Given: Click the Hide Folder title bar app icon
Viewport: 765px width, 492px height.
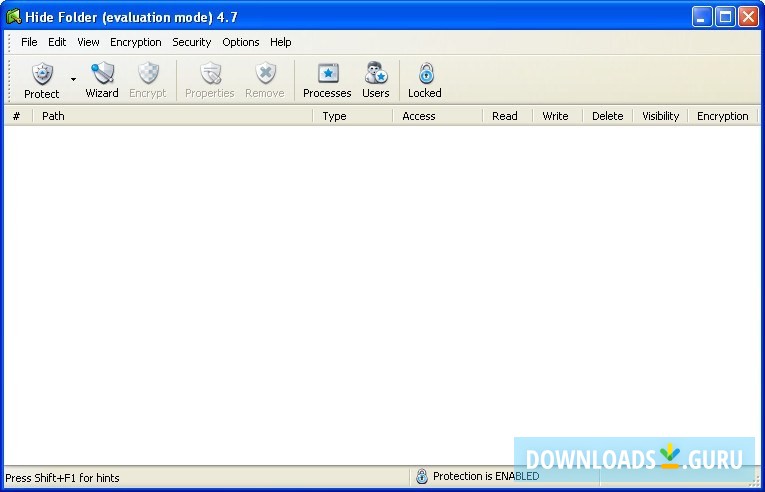Looking at the screenshot, I should (13, 17).
